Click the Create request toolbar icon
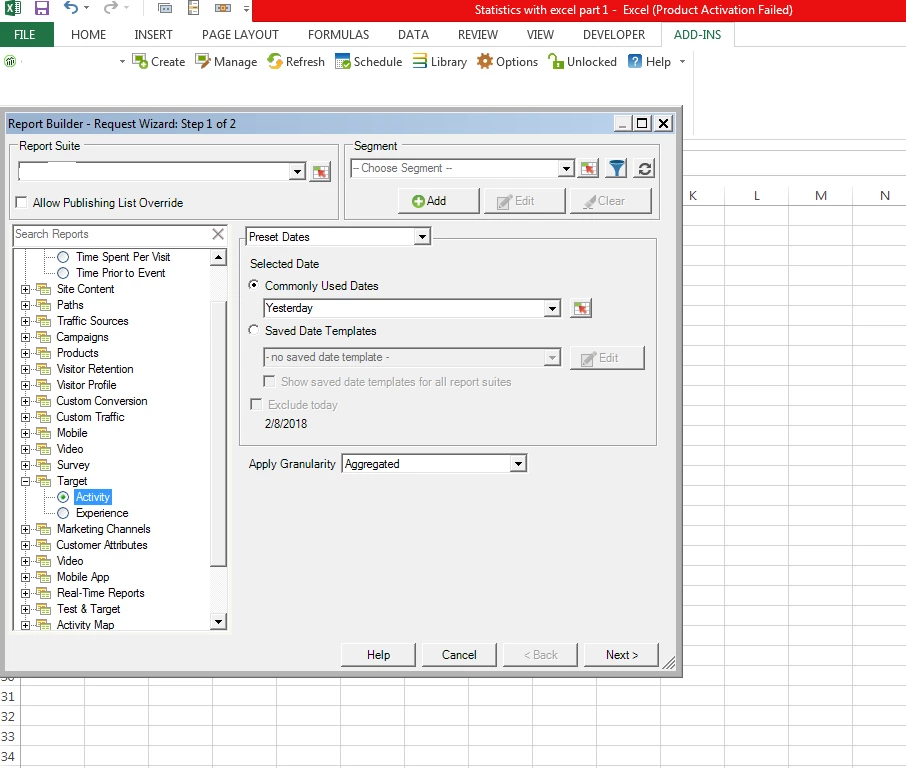This screenshot has width=906, height=768. (x=140, y=61)
